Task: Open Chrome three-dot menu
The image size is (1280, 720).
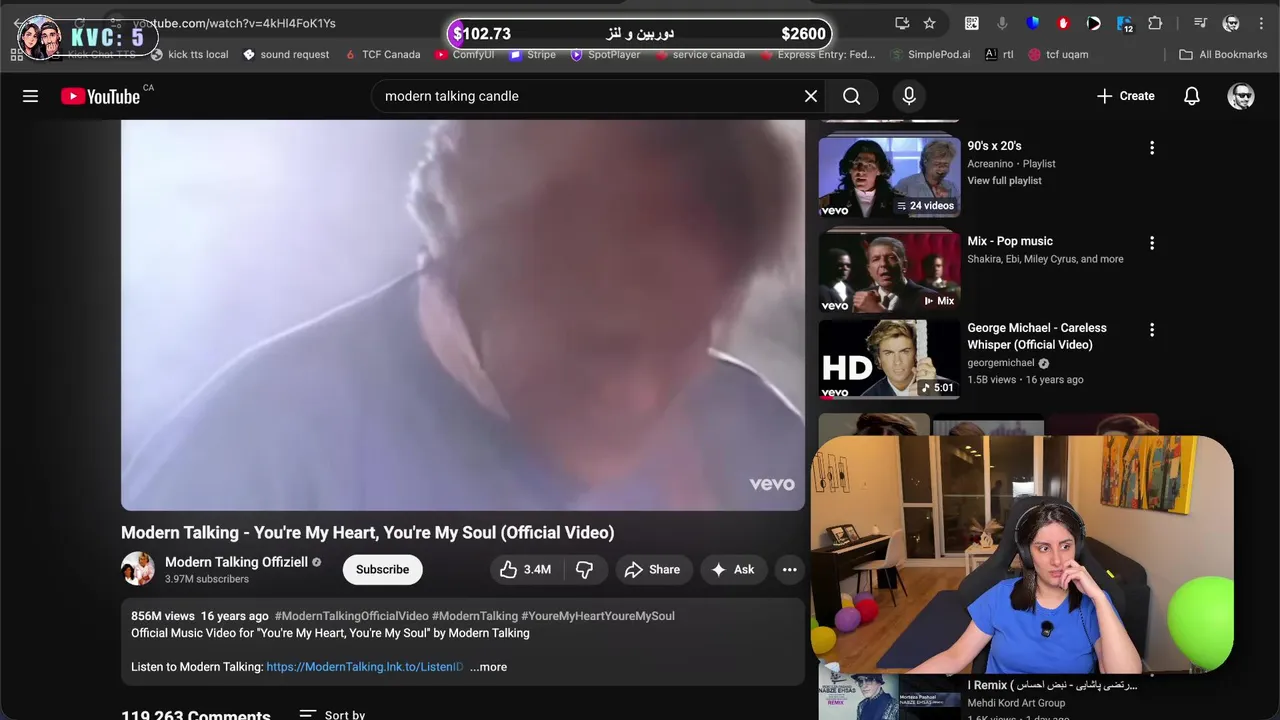Action: [x=1260, y=23]
